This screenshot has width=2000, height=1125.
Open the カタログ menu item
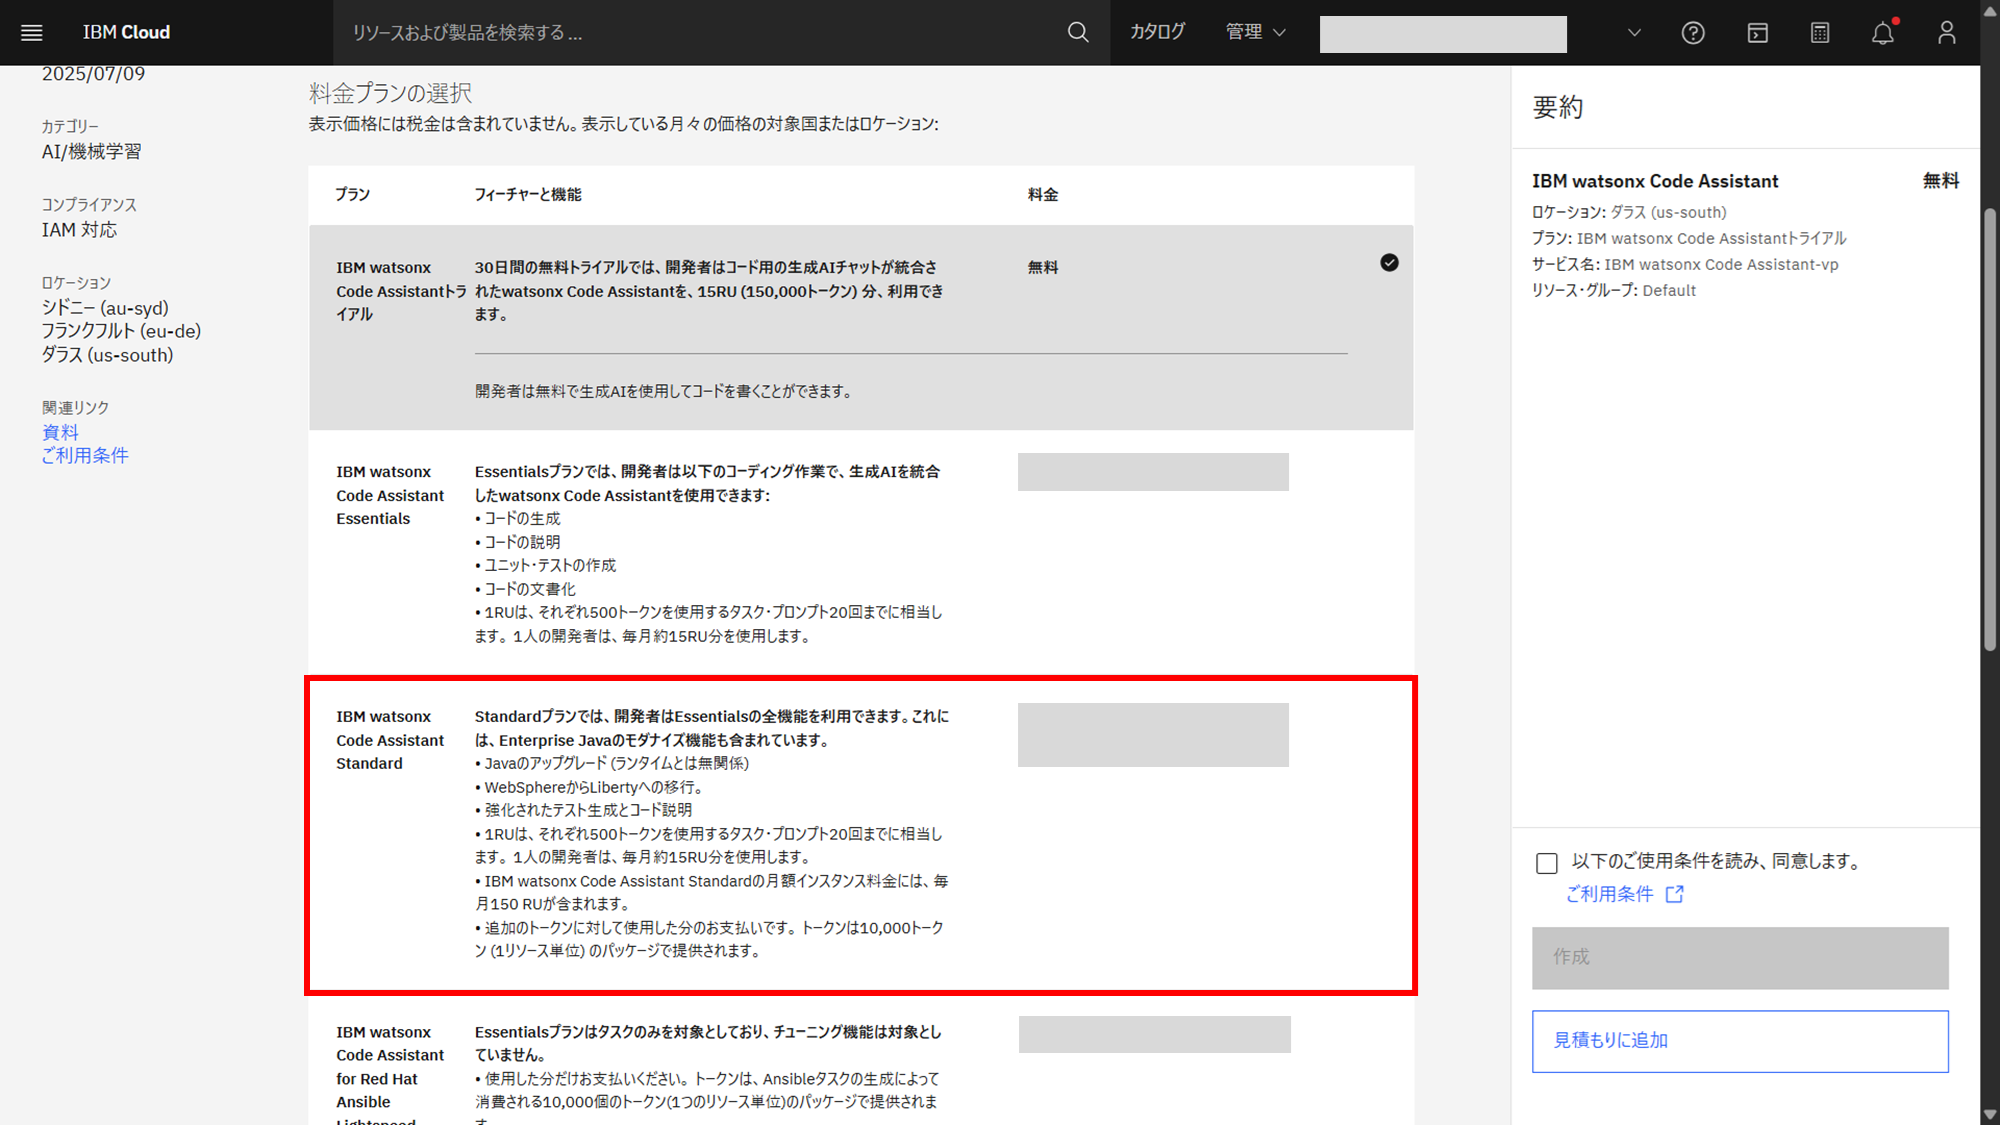[1157, 32]
